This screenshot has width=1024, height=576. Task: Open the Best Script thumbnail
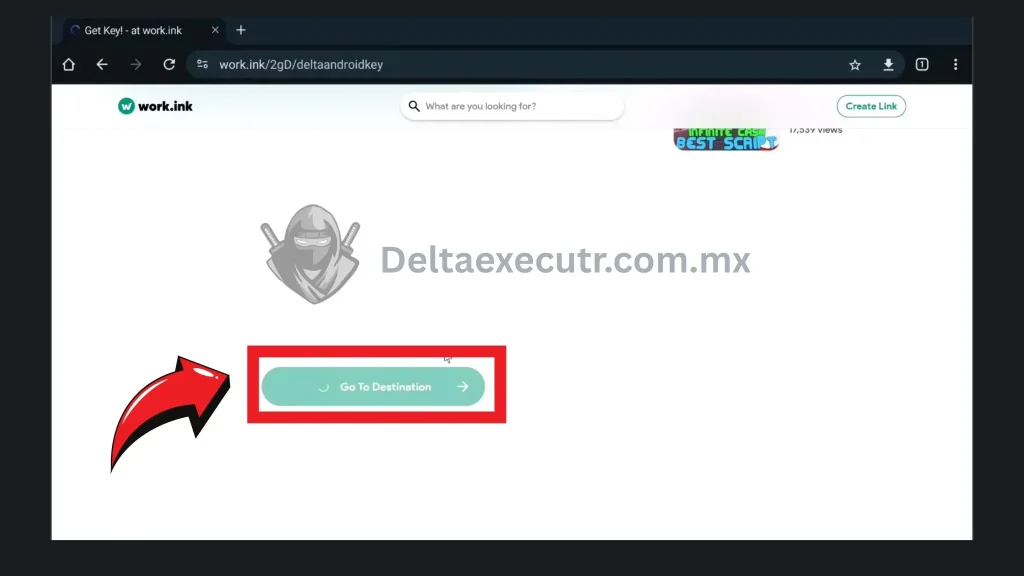click(726, 139)
